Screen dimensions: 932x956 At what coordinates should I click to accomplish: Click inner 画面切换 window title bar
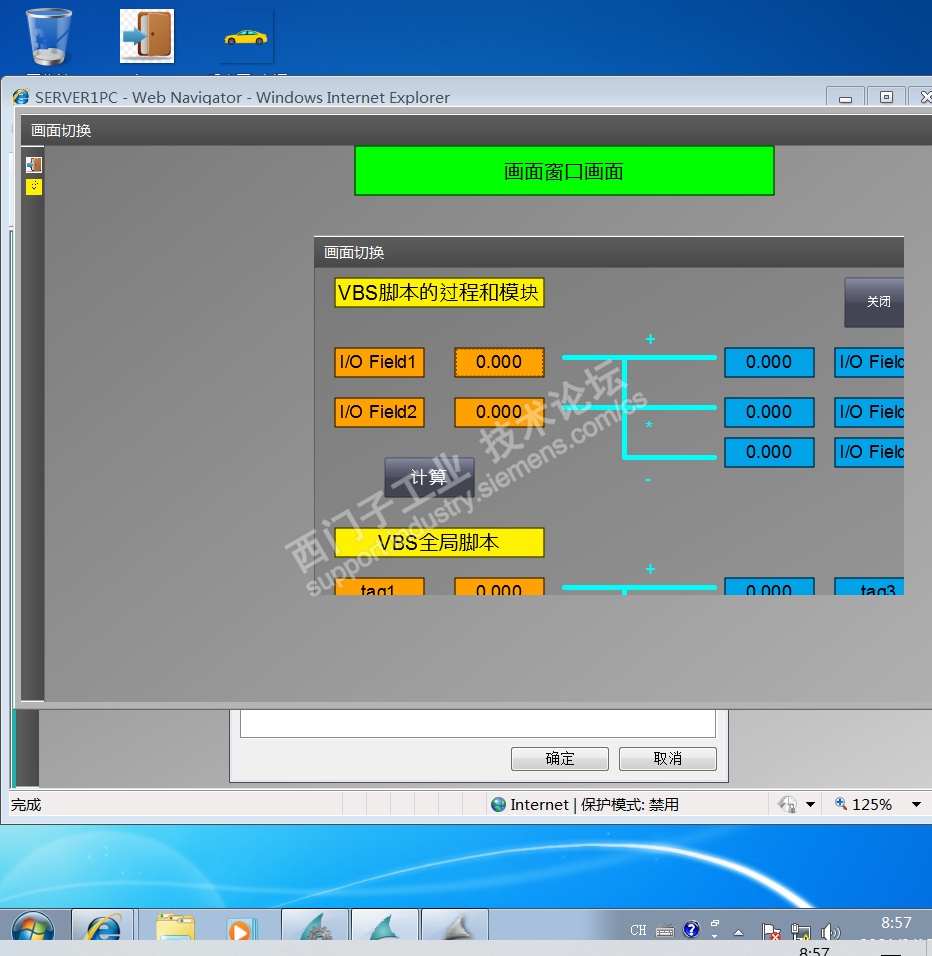pos(609,252)
